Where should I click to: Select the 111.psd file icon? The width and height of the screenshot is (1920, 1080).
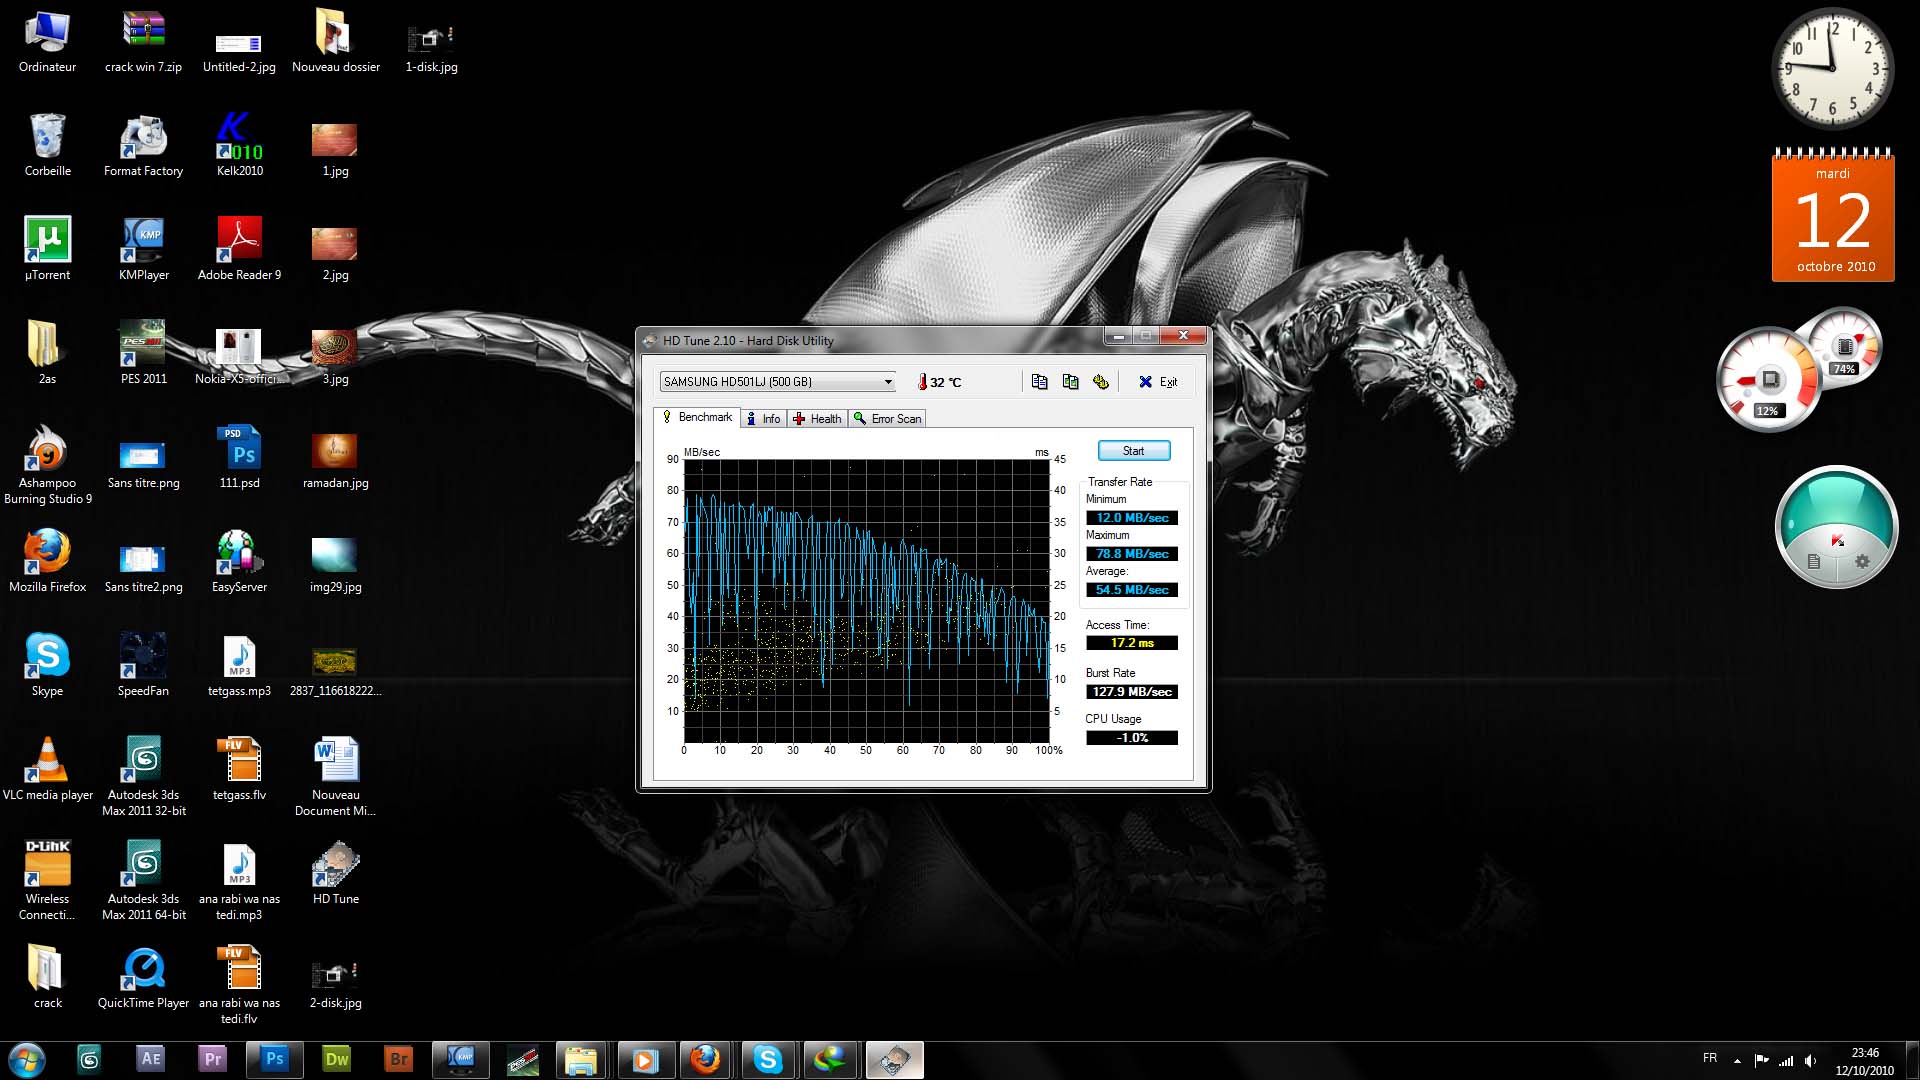point(239,457)
